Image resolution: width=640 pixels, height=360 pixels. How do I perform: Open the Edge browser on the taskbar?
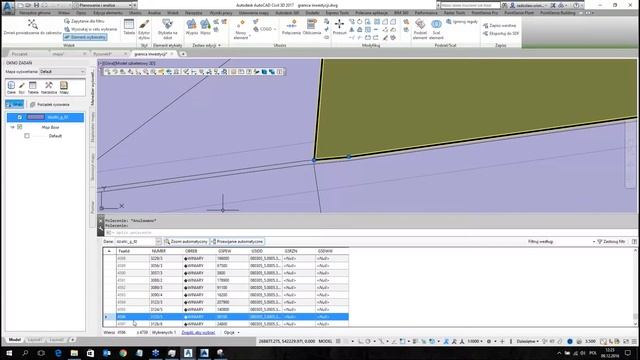tap(58, 353)
